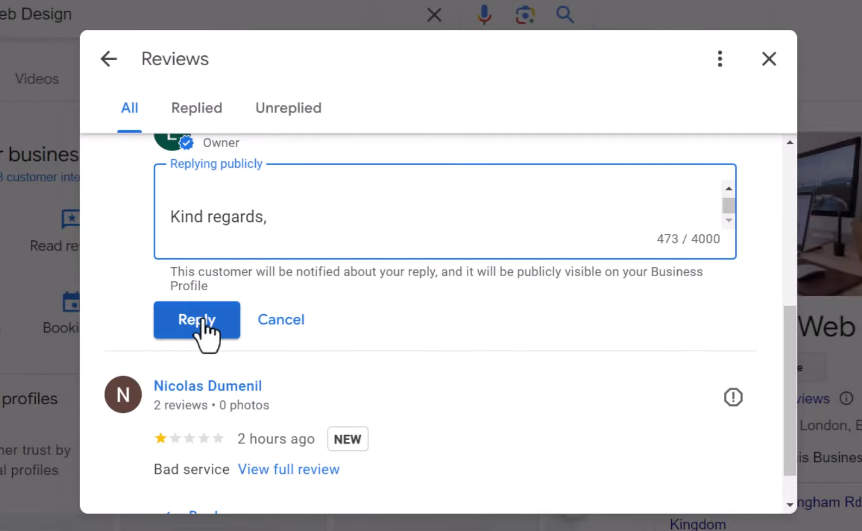Viewport: 862px width, 531px height.
Task: Select the one-star rating on review
Action: click(160, 439)
